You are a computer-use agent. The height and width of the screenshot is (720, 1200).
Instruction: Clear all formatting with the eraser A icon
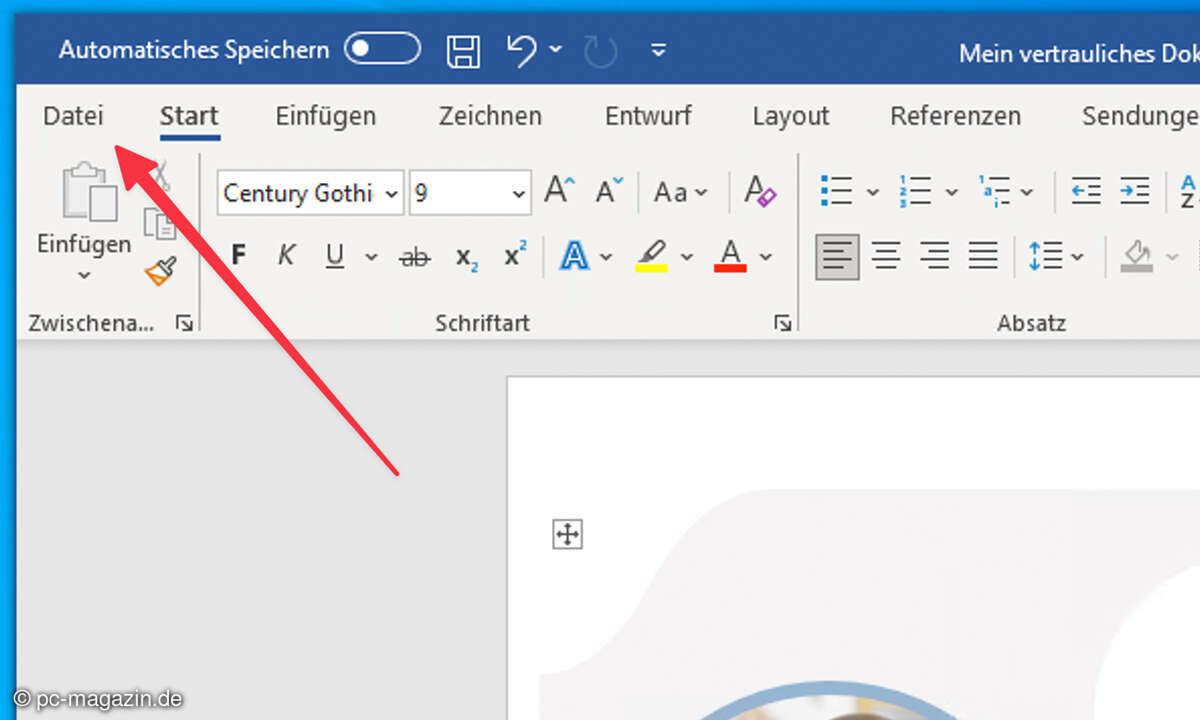tap(760, 190)
